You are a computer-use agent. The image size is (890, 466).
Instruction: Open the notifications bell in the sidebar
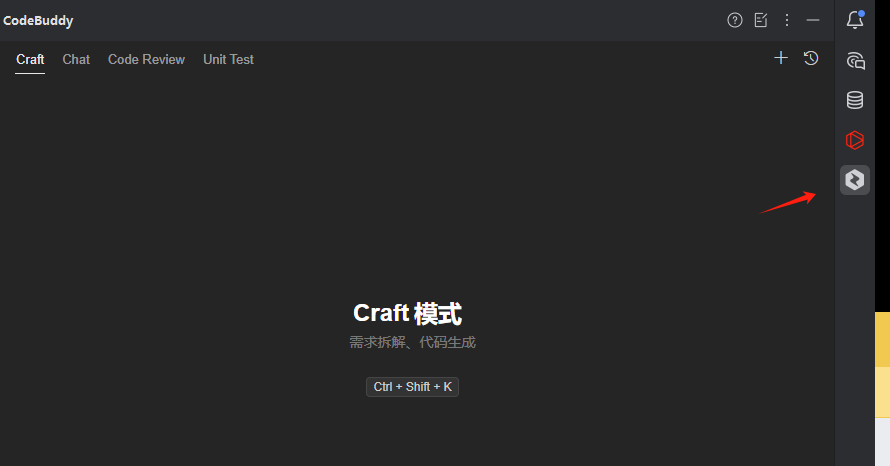coord(855,20)
